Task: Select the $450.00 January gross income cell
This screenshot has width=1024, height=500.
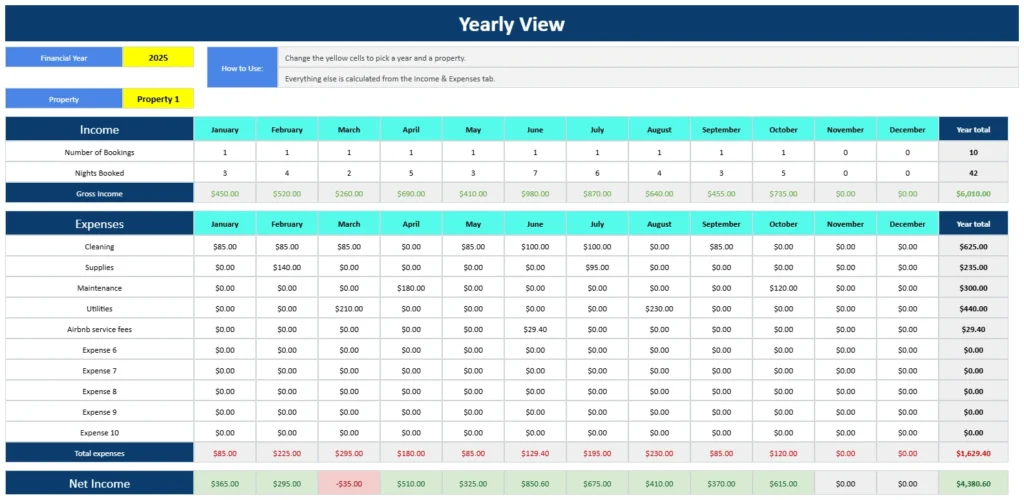Action: pyautogui.click(x=225, y=193)
